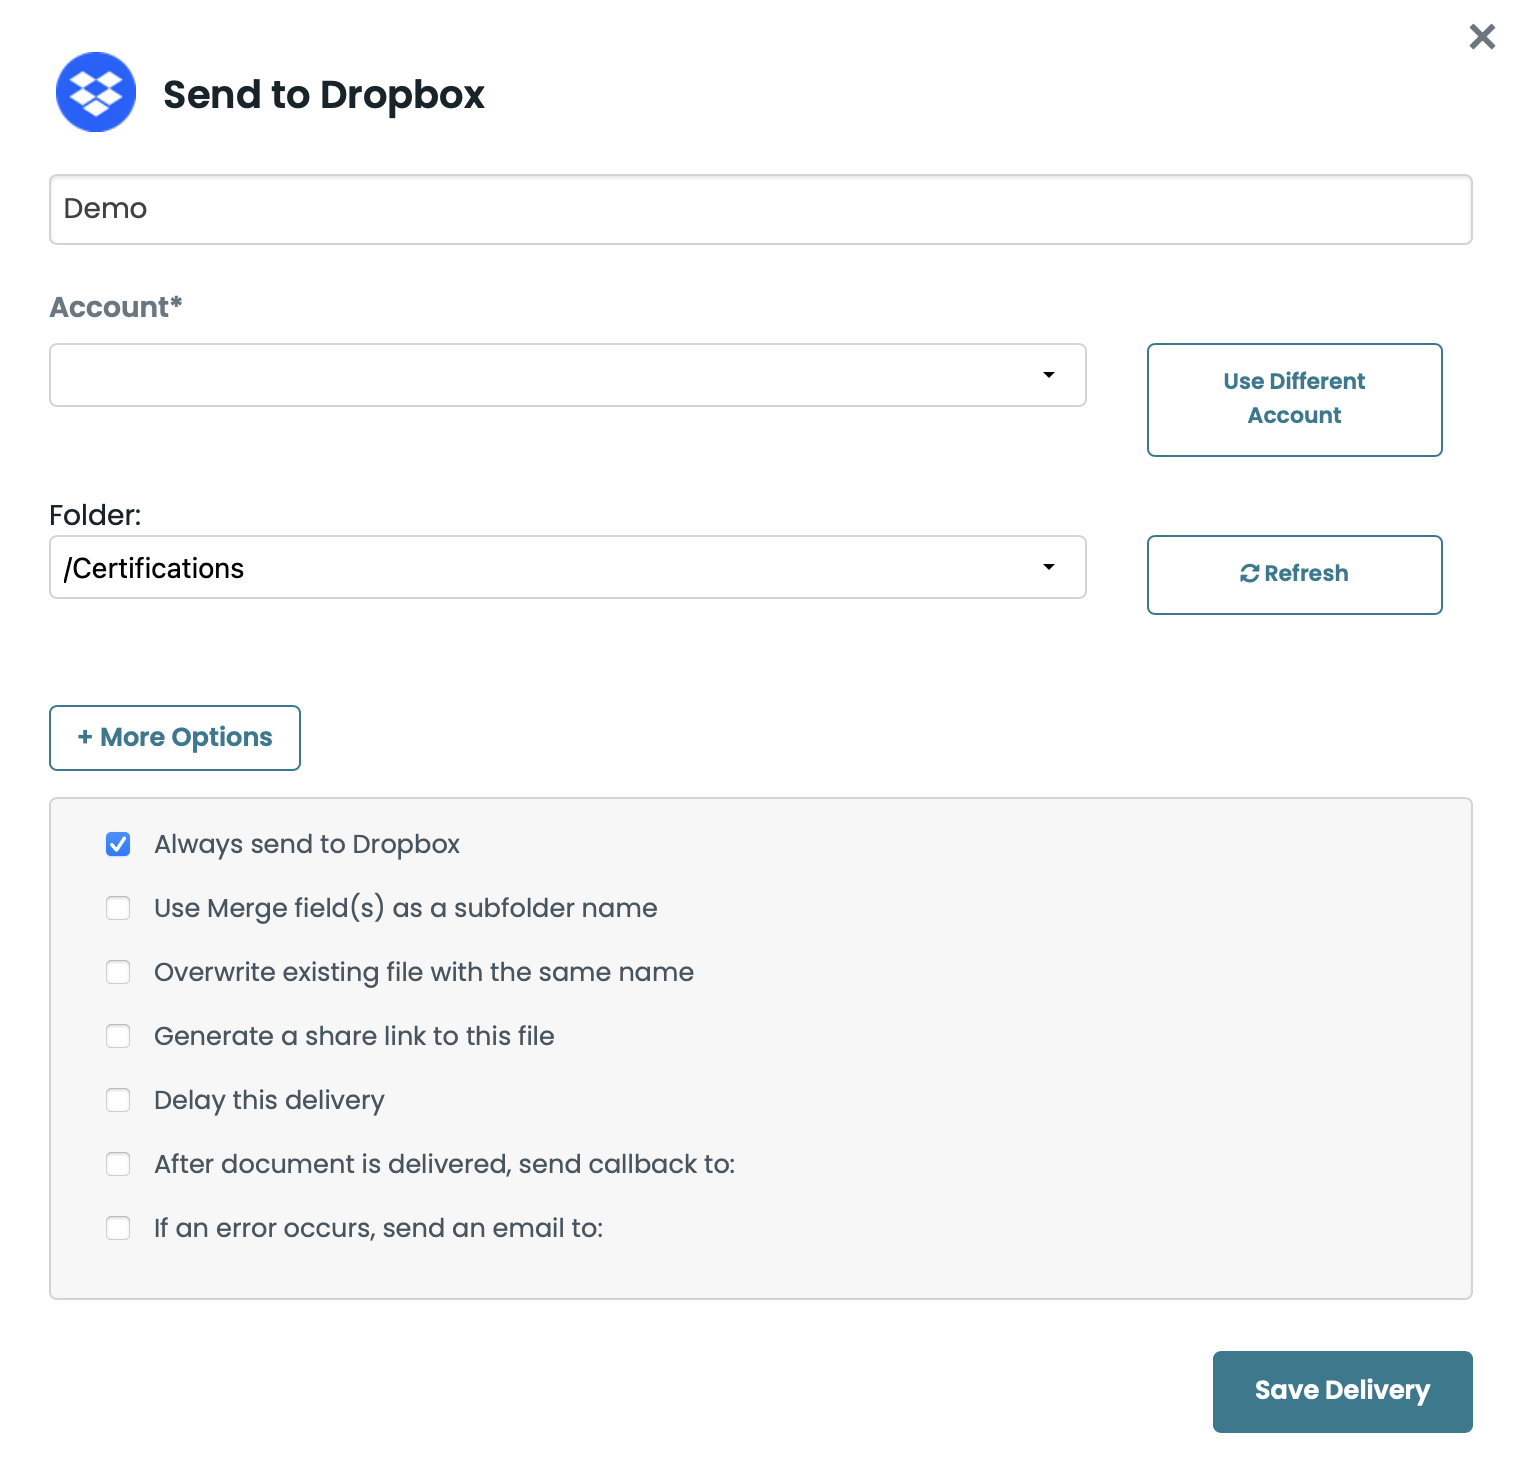Click the dropdown arrow on the Folder field
Screen dimensions: 1516x1480
(1048, 567)
